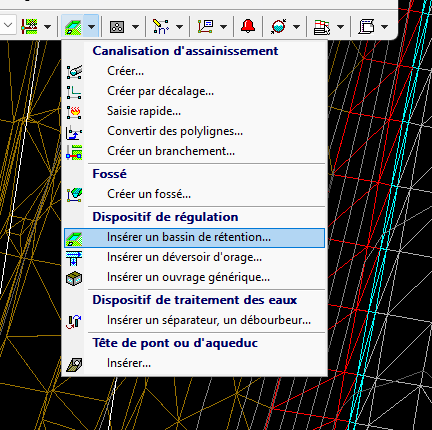Click the Fossé section heading
Screen dimensions: 432x430
110,174
